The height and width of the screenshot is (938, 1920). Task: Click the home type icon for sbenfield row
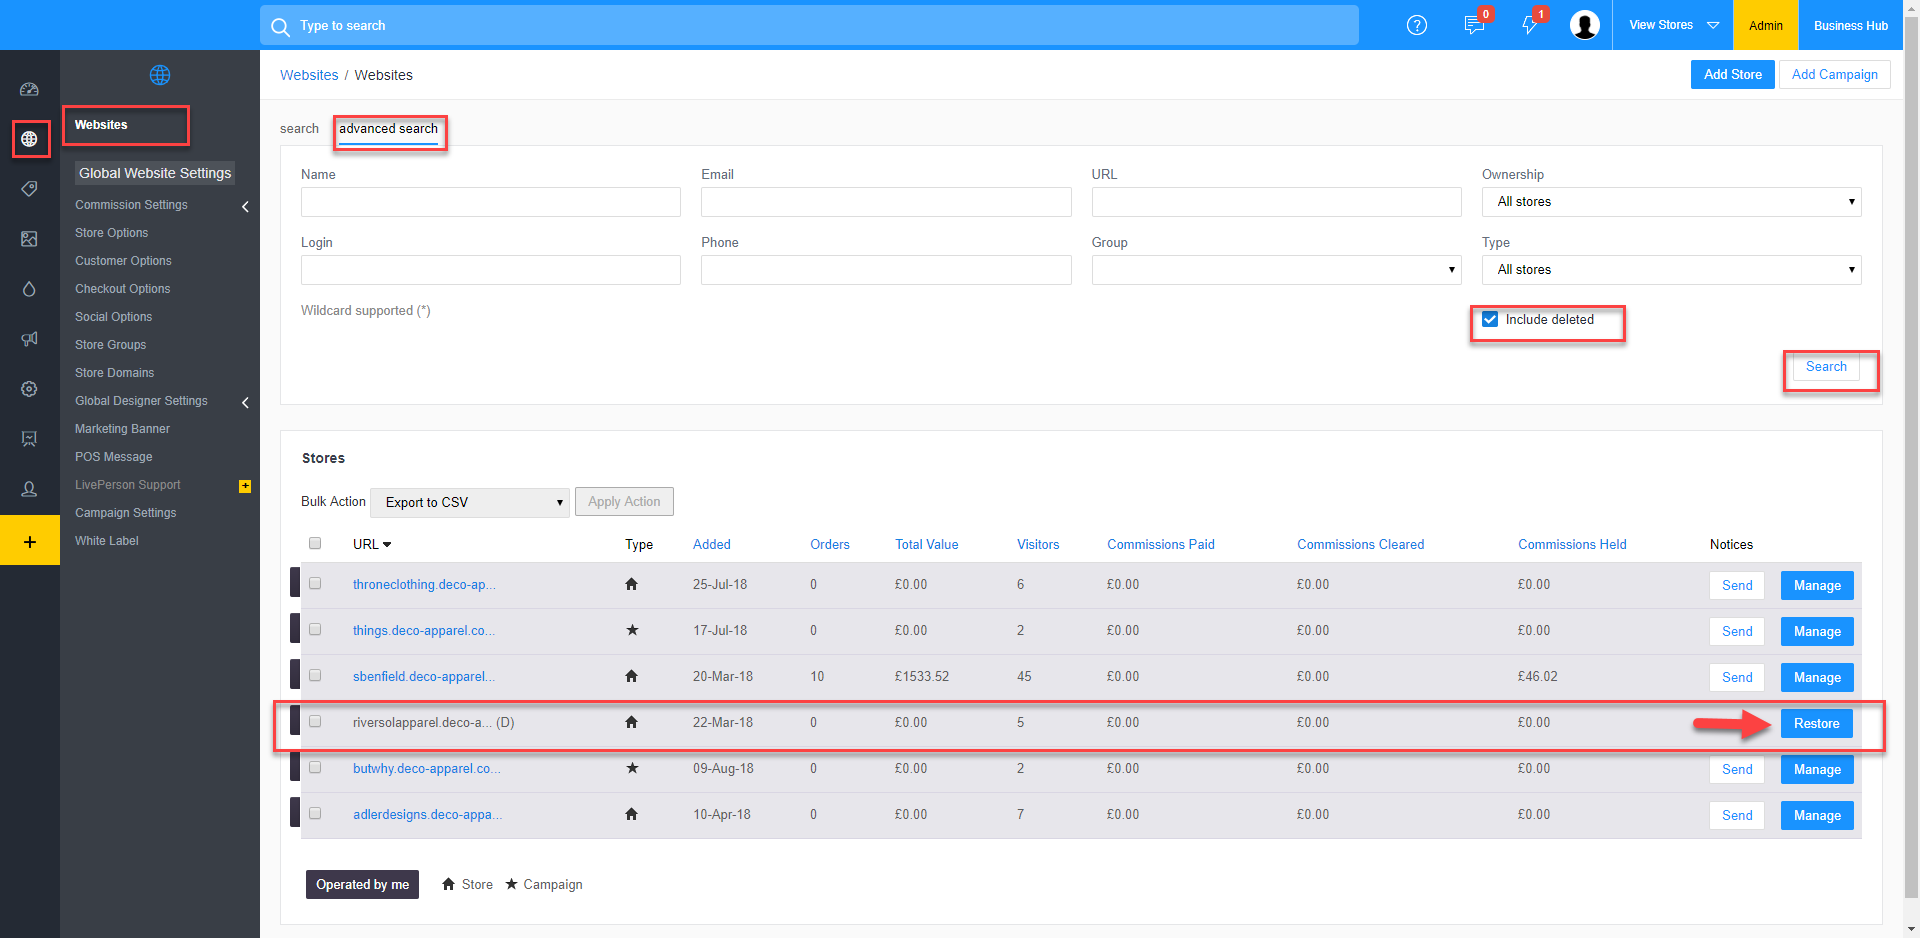pos(631,676)
